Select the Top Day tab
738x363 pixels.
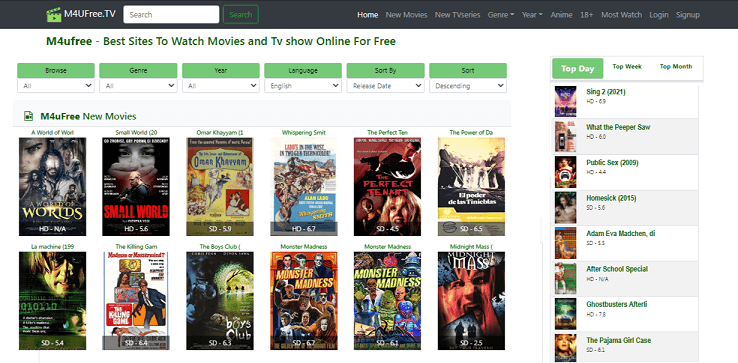click(578, 69)
